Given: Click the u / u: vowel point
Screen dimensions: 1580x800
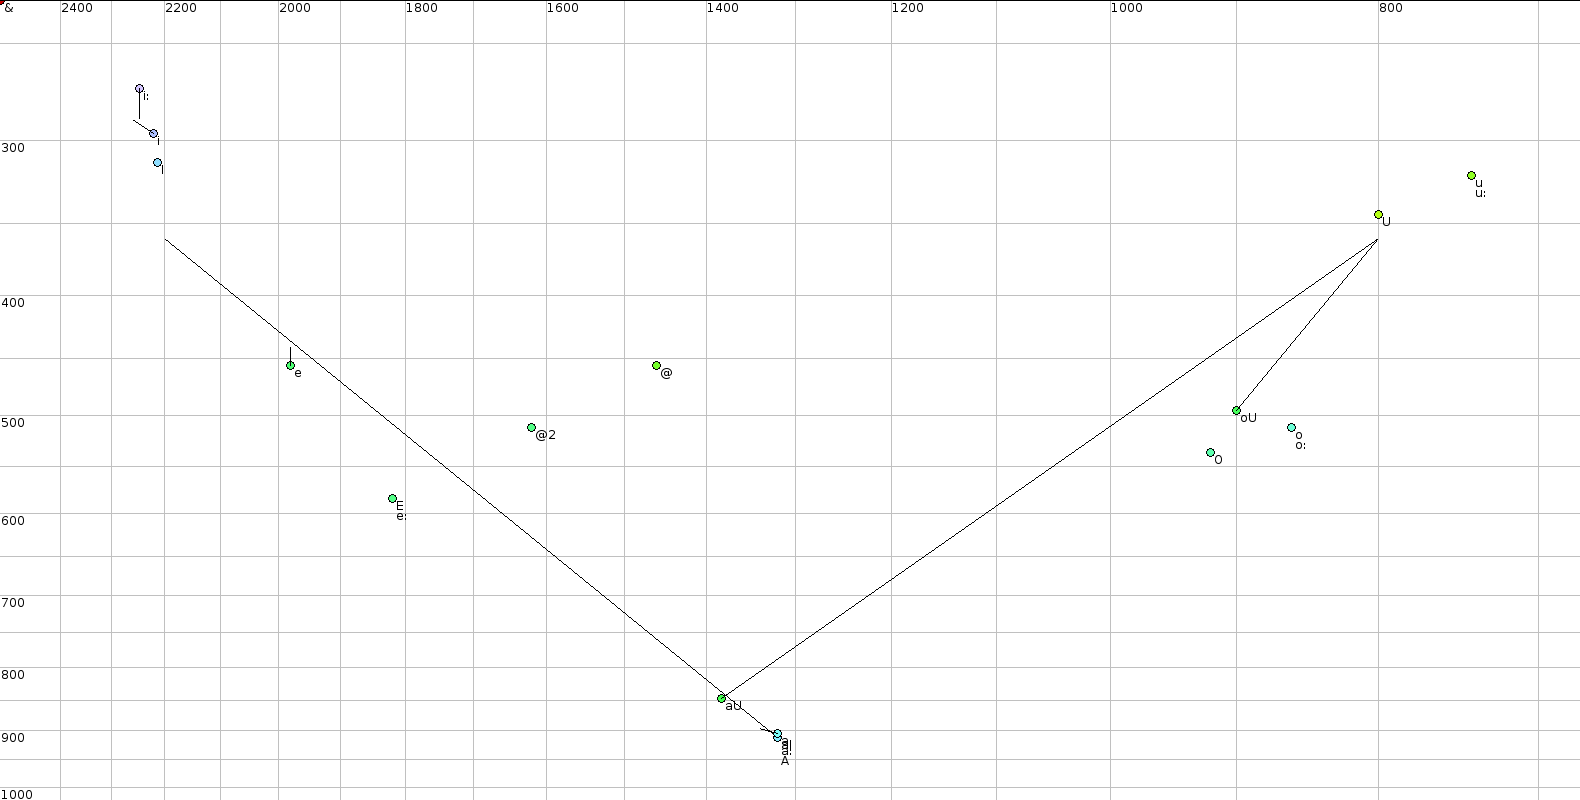Looking at the screenshot, I should tap(1471, 176).
